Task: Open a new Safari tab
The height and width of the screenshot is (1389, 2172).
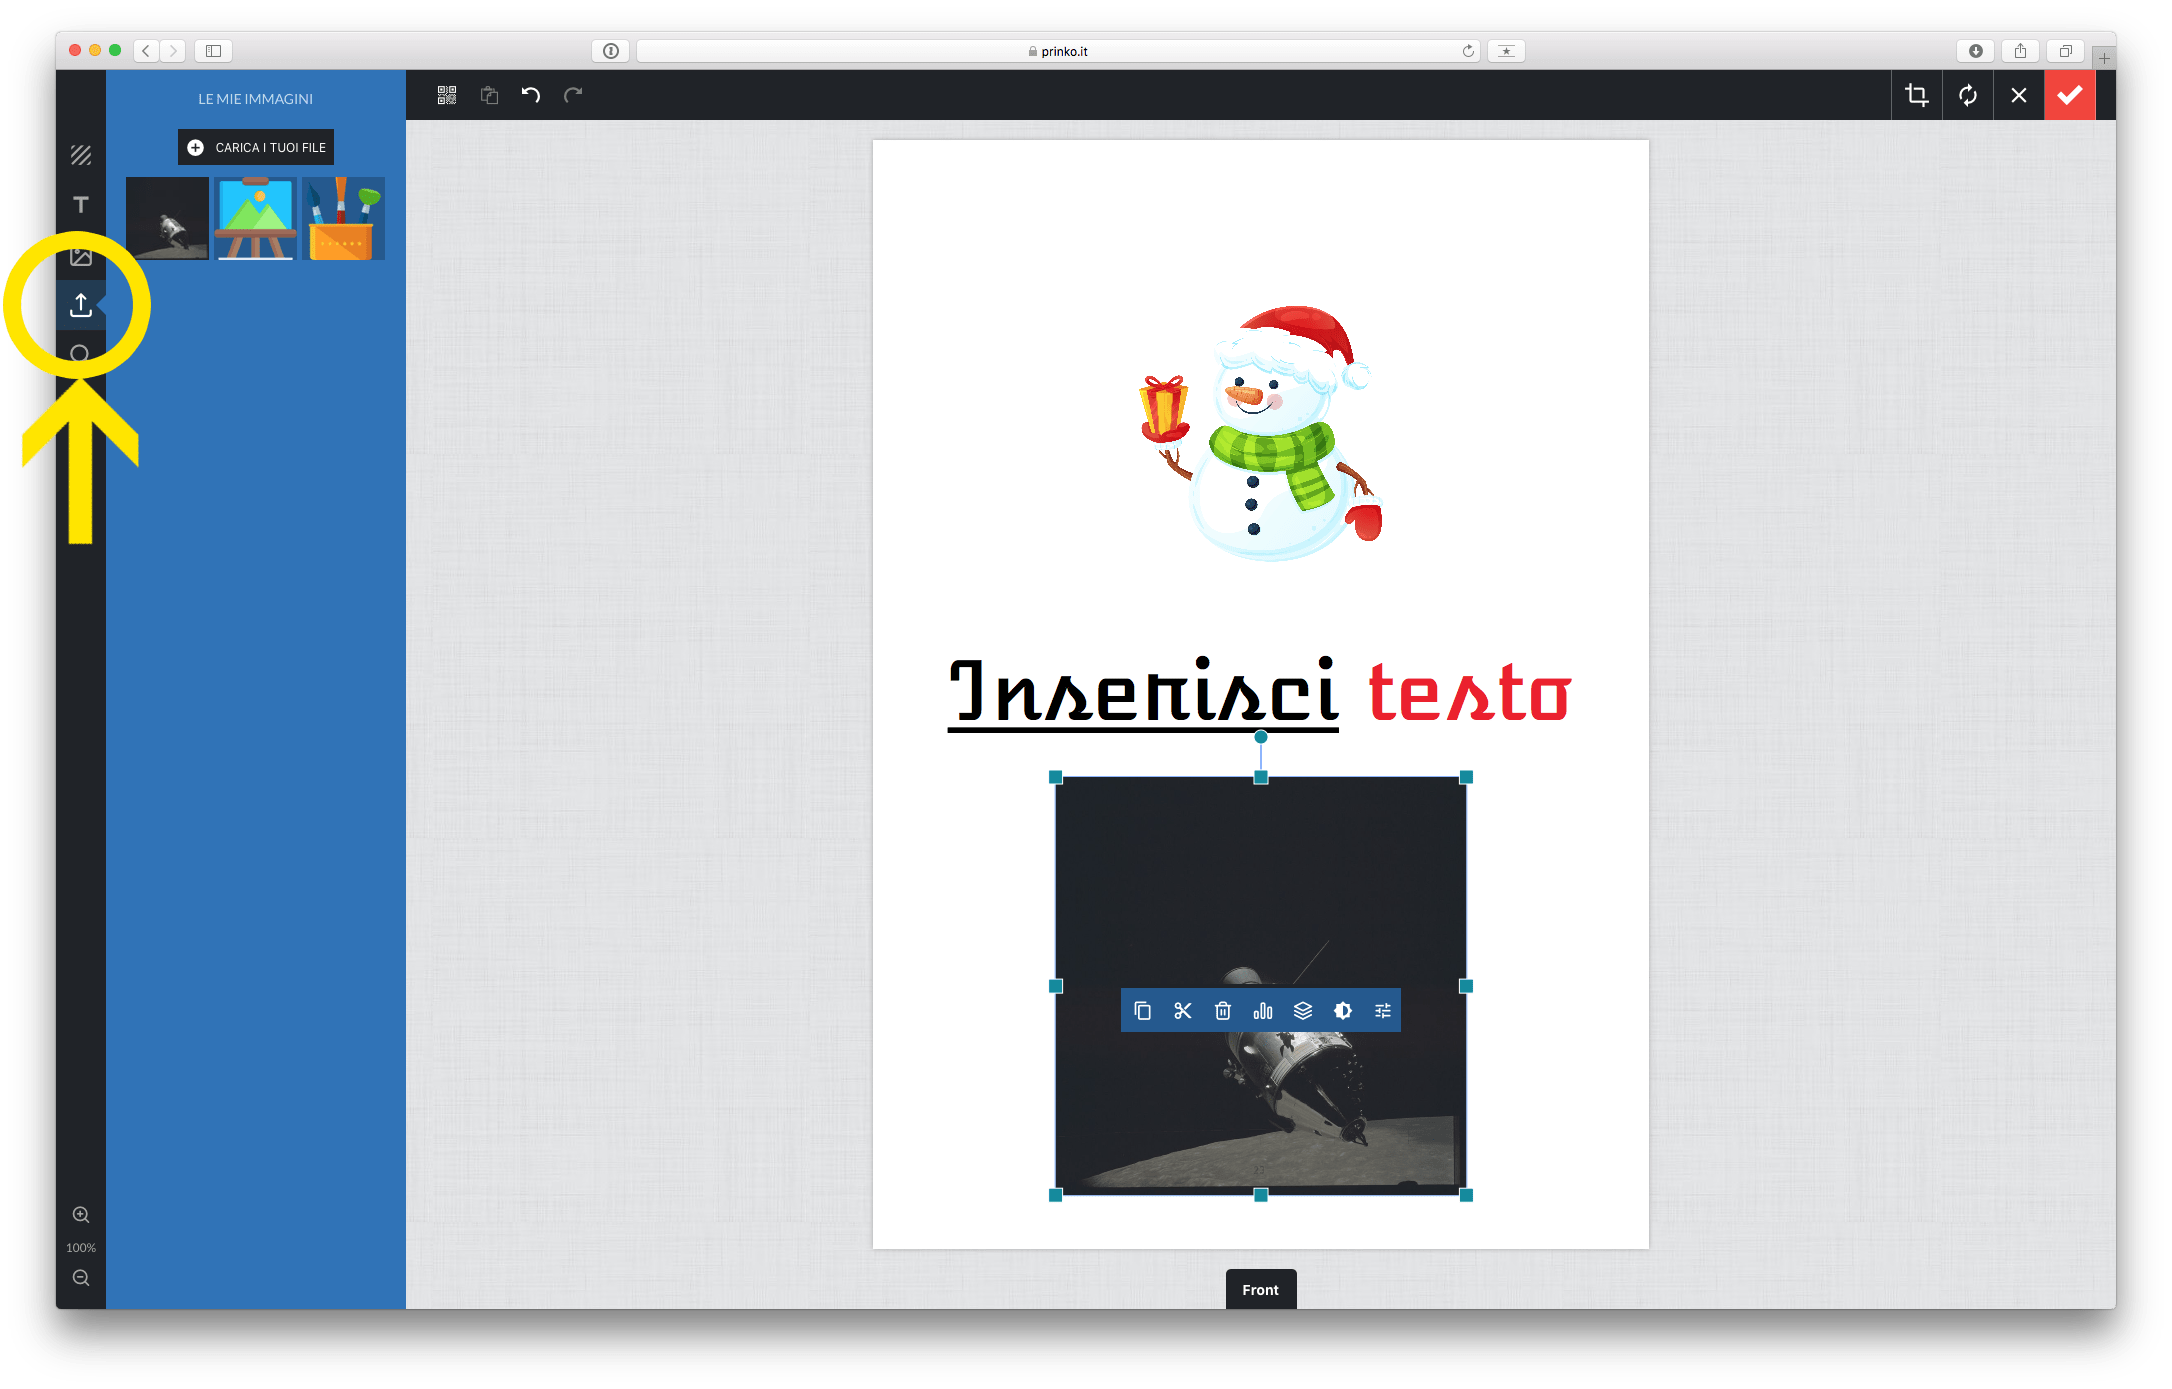Action: pos(2104,58)
